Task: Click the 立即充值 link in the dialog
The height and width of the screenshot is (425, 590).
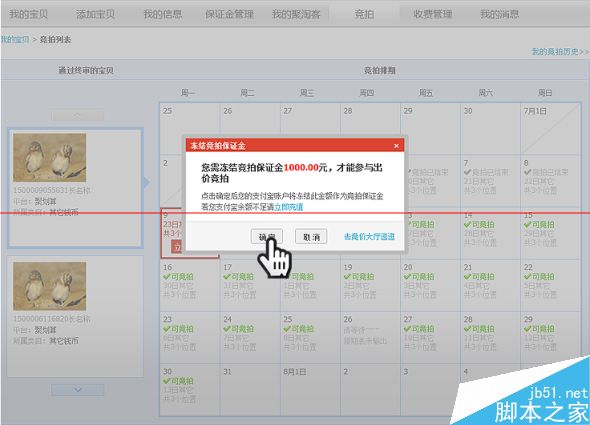Action: [289, 207]
